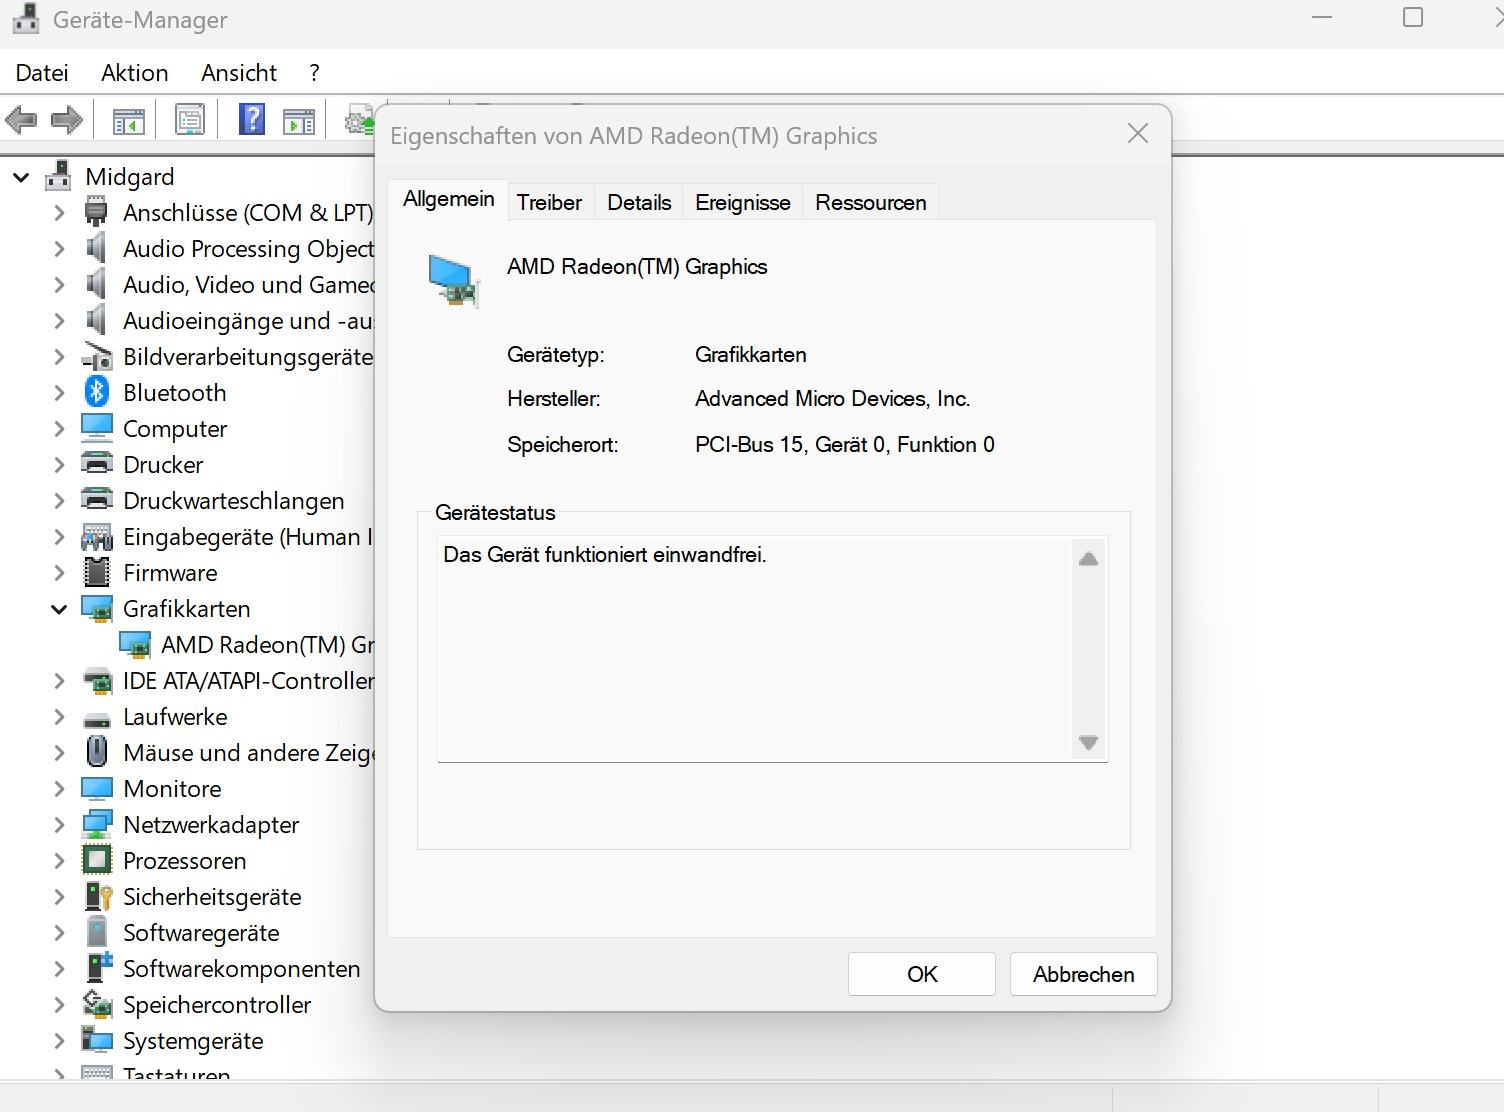
Task: Open the Ansicht menu
Action: click(238, 73)
